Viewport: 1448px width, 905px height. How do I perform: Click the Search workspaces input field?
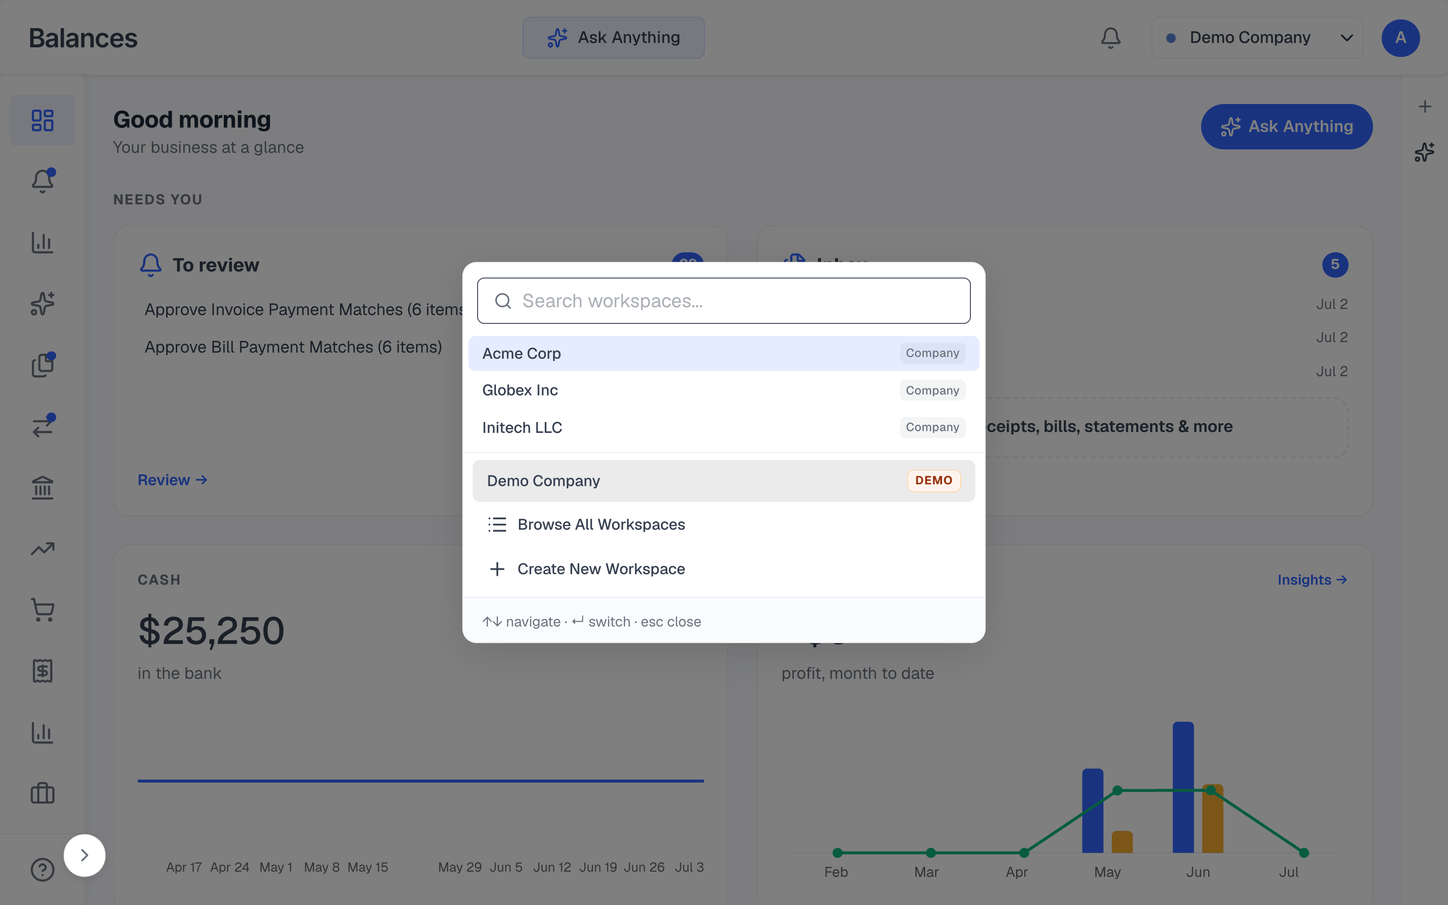[x=724, y=301]
